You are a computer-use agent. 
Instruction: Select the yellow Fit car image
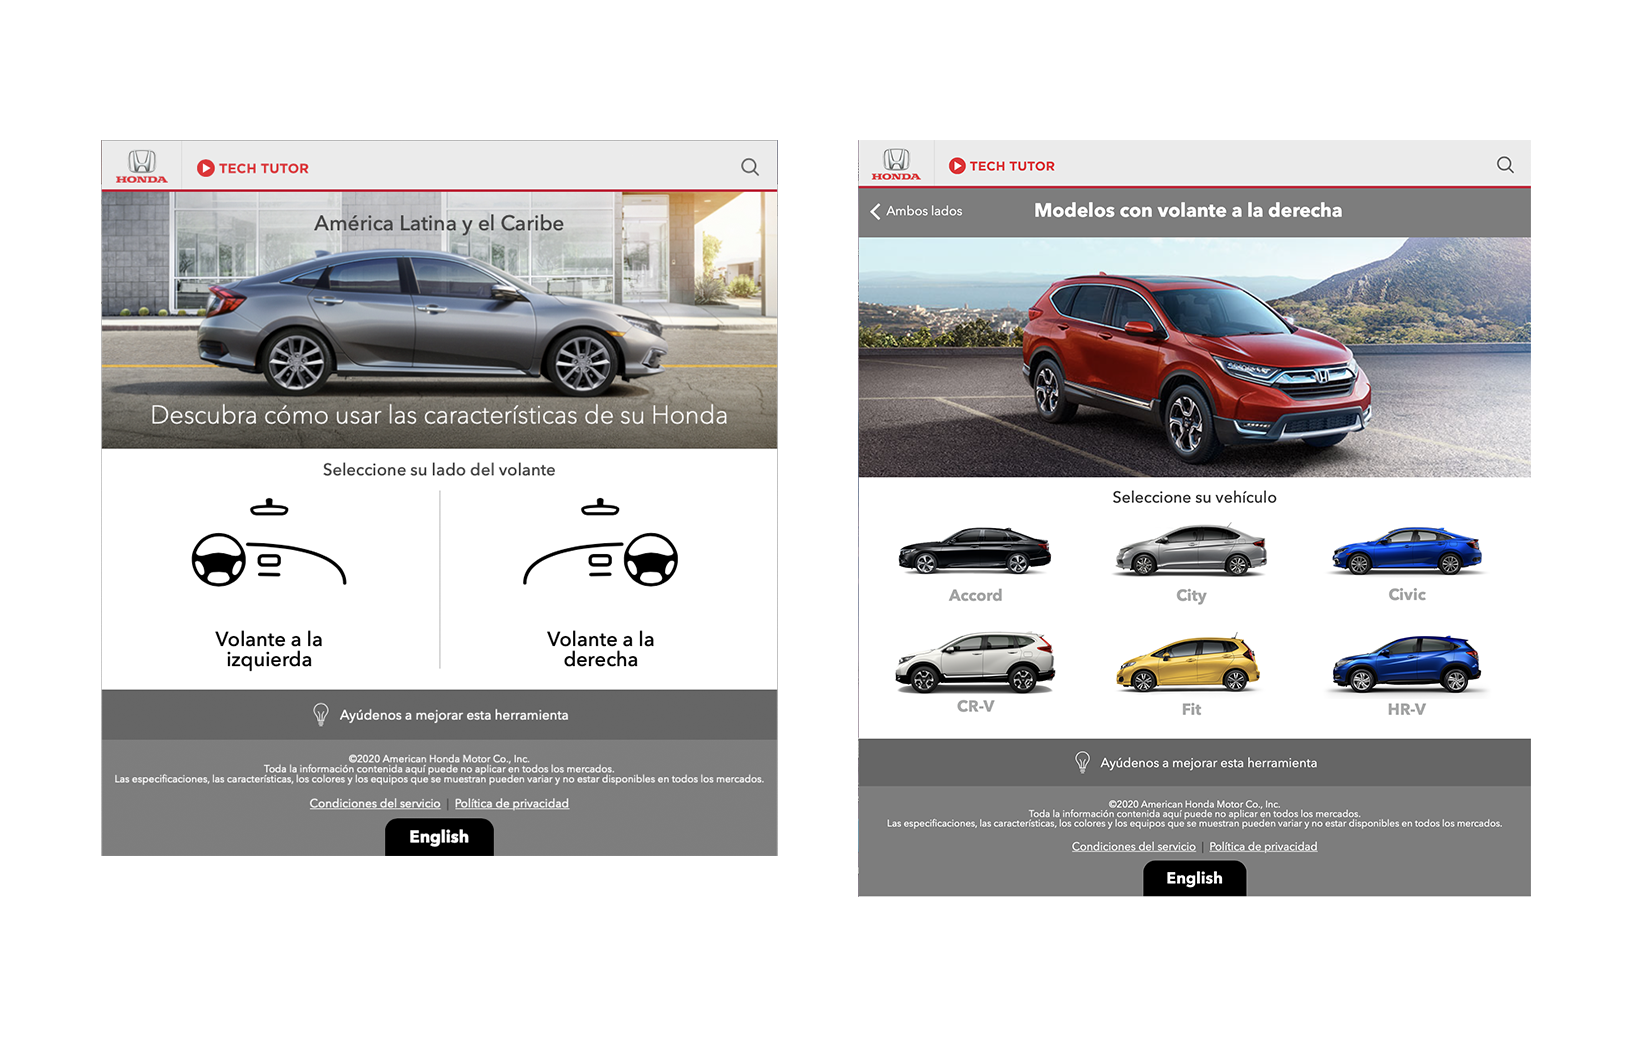click(x=1189, y=664)
